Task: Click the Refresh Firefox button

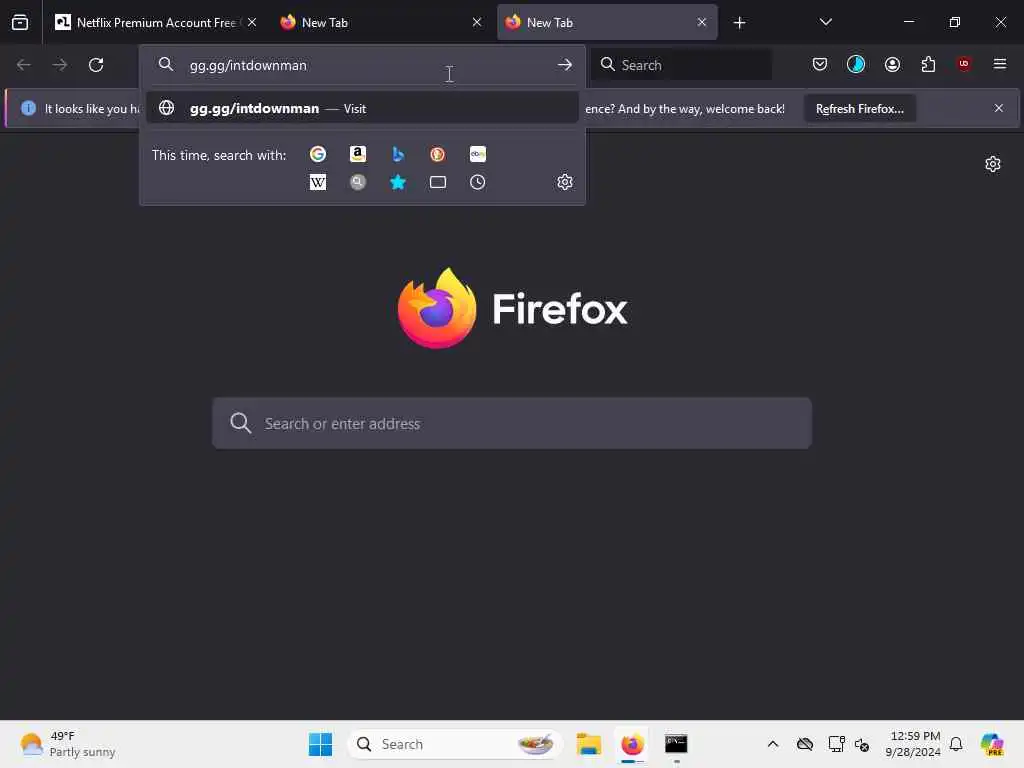Action: click(859, 108)
